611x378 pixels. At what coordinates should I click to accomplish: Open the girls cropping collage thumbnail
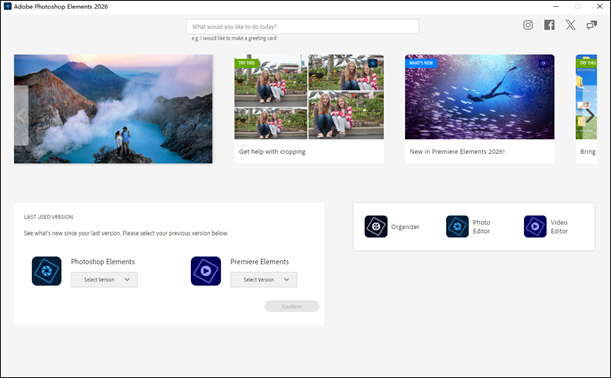pyautogui.click(x=309, y=97)
